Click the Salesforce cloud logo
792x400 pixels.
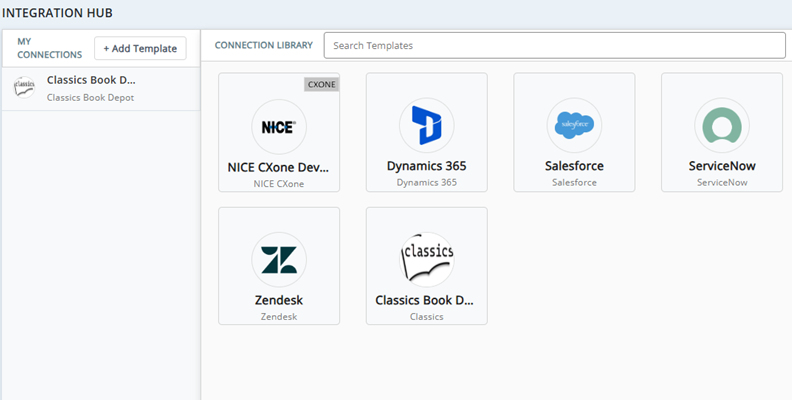(x=574, y=125)
